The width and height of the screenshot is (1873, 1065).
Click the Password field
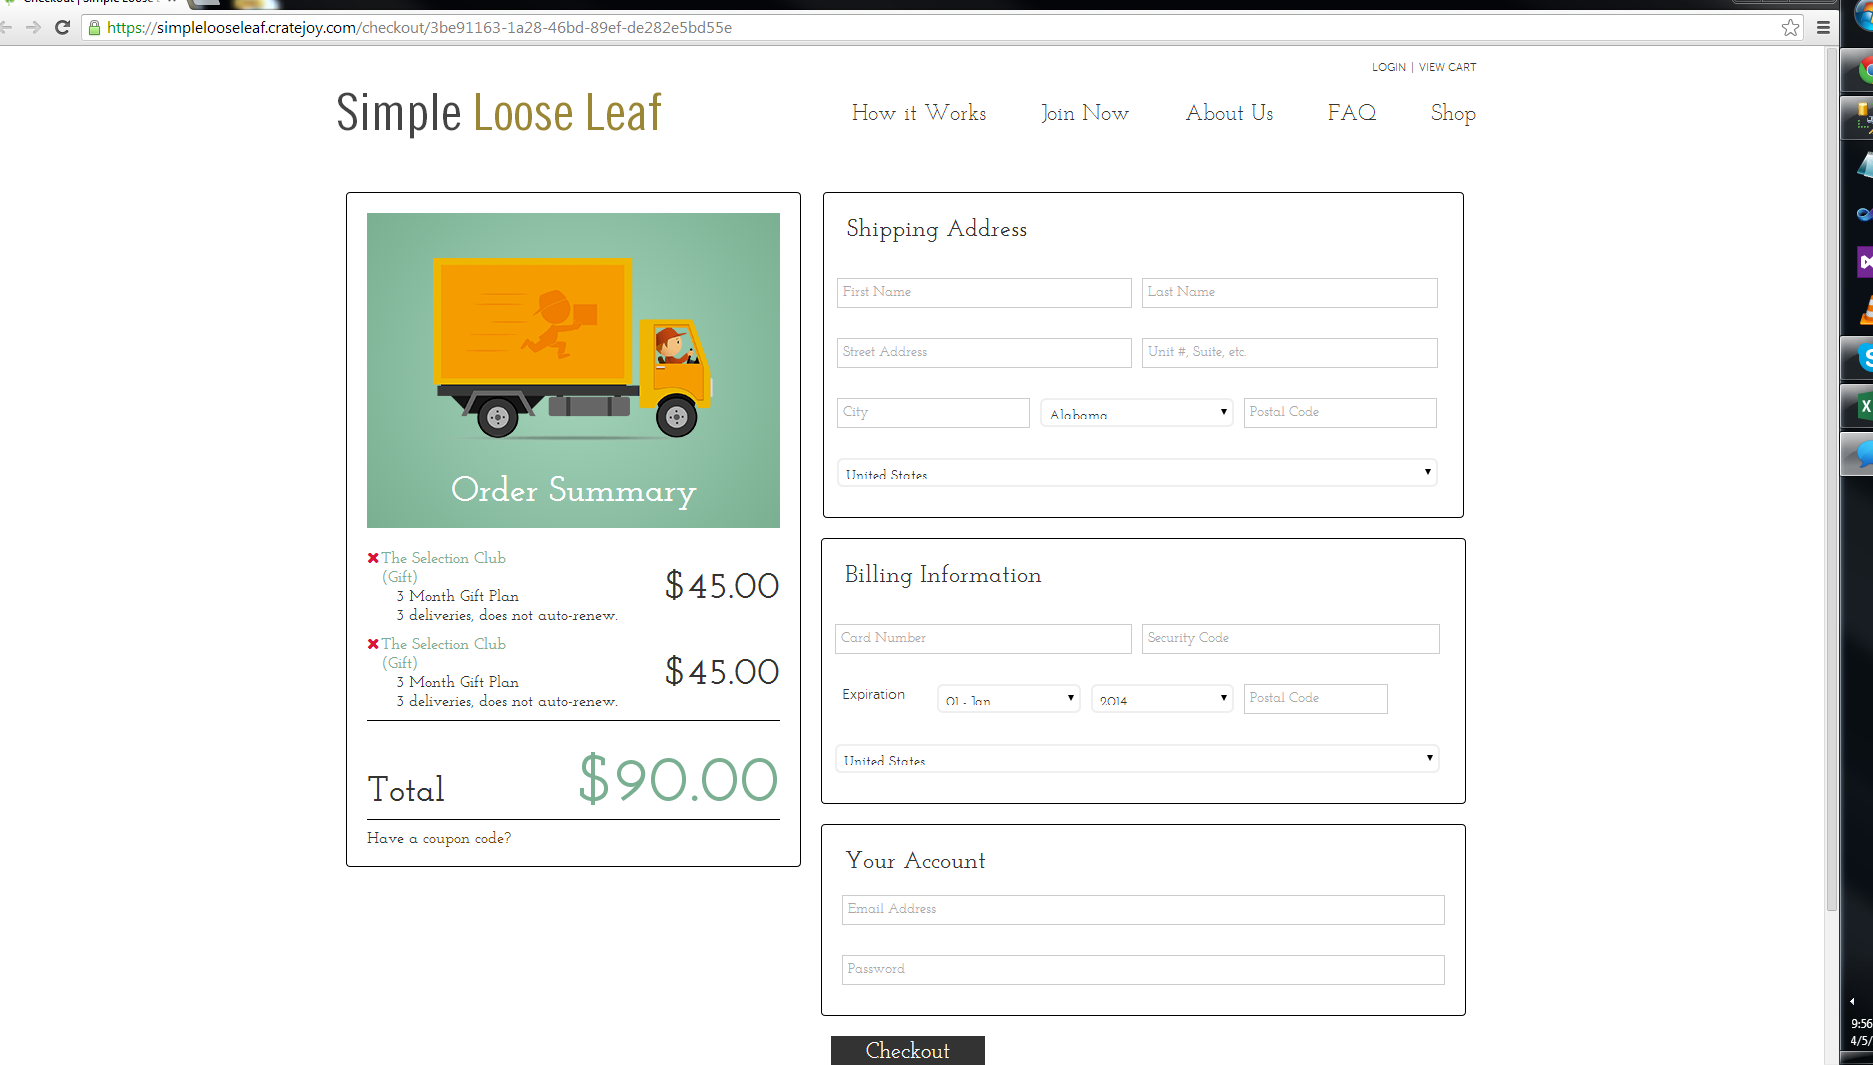click(1143, 970)
